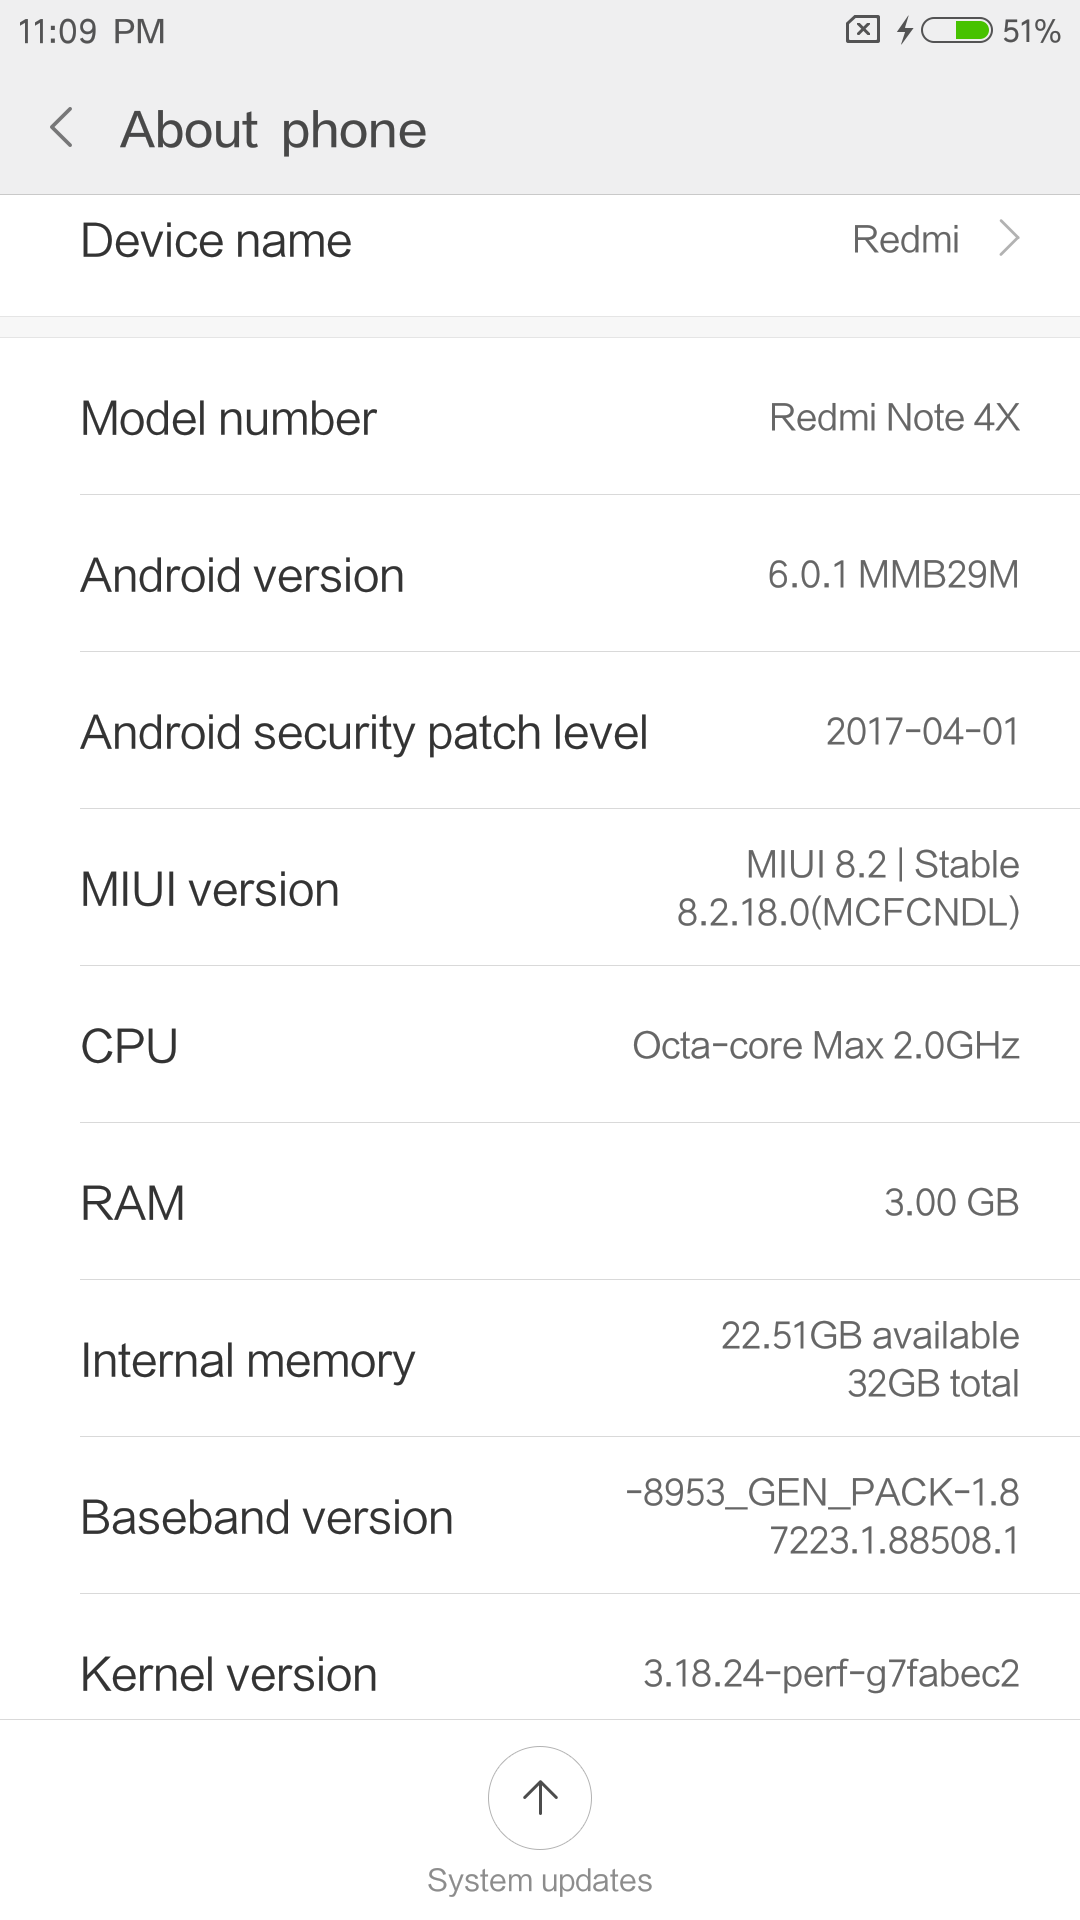1080x1920 pixels.
Task: Tap the back arrow icon
Action: click(62, 129)
